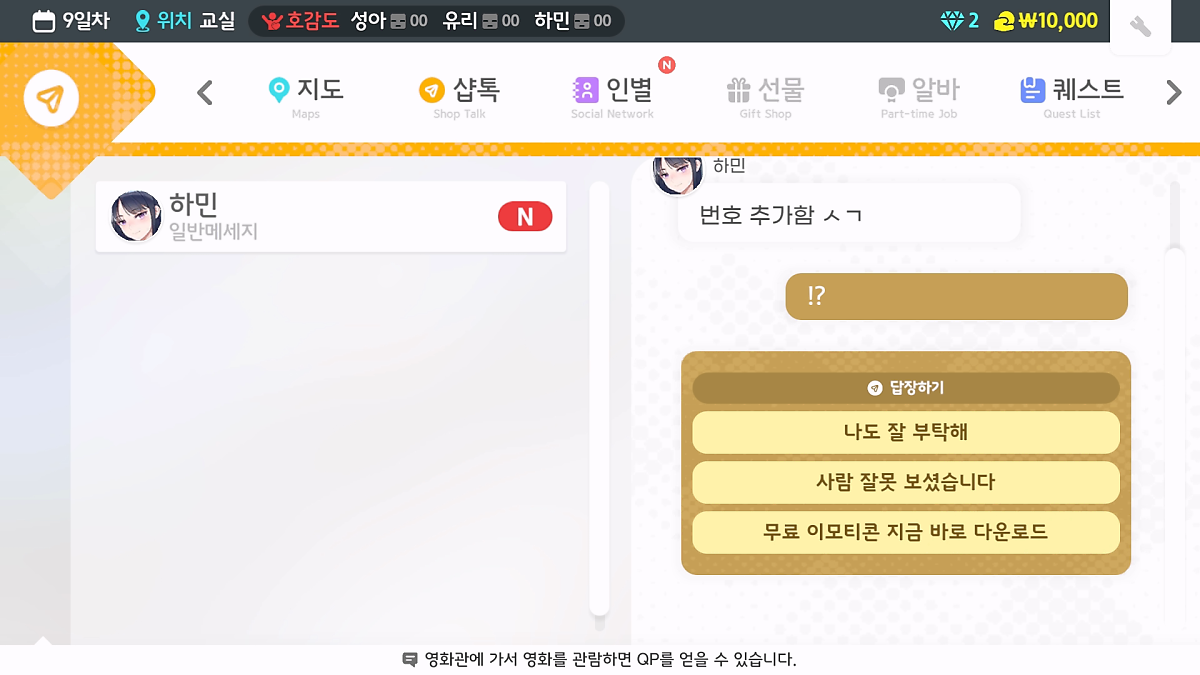Viewport: 1200px width, 675px height.
Task: Open the 알바 Part-time Job icon
Action: tap(891, 90)
